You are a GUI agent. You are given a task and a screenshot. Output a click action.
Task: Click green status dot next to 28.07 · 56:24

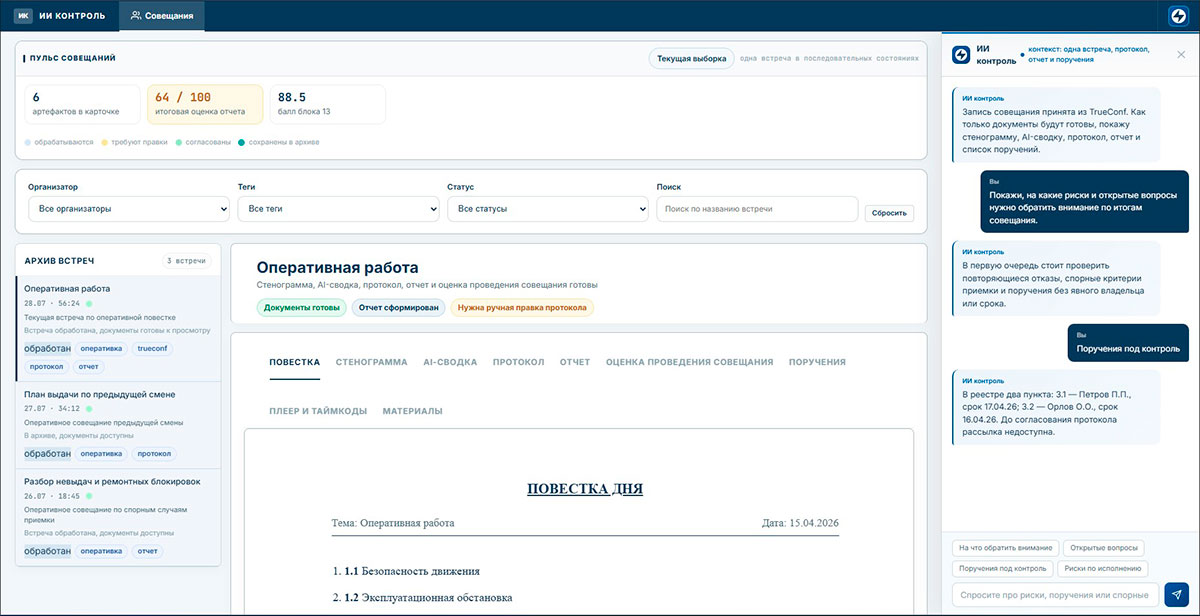[x=89, y=303]
